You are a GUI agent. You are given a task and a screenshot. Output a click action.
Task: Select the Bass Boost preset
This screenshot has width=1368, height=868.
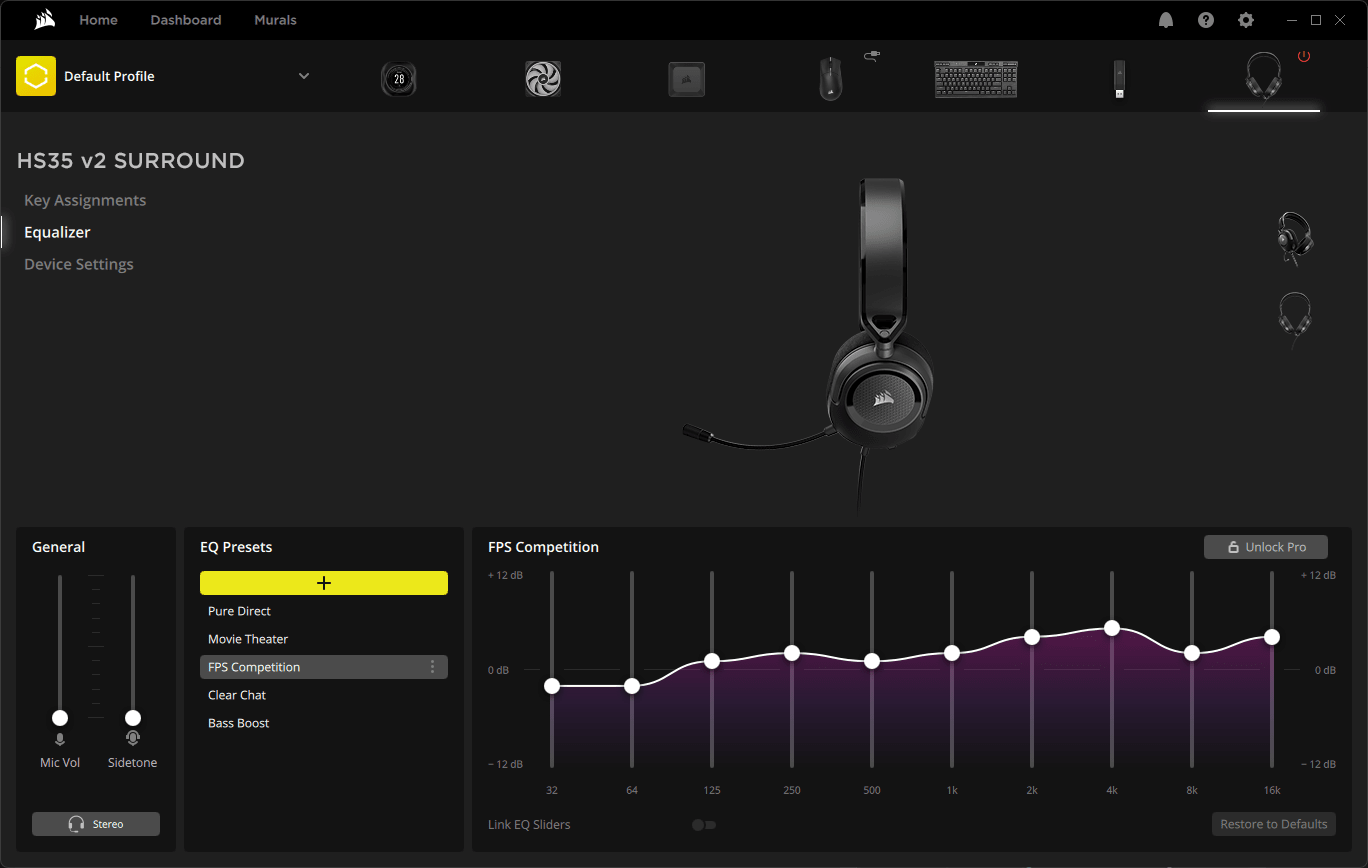324,723
